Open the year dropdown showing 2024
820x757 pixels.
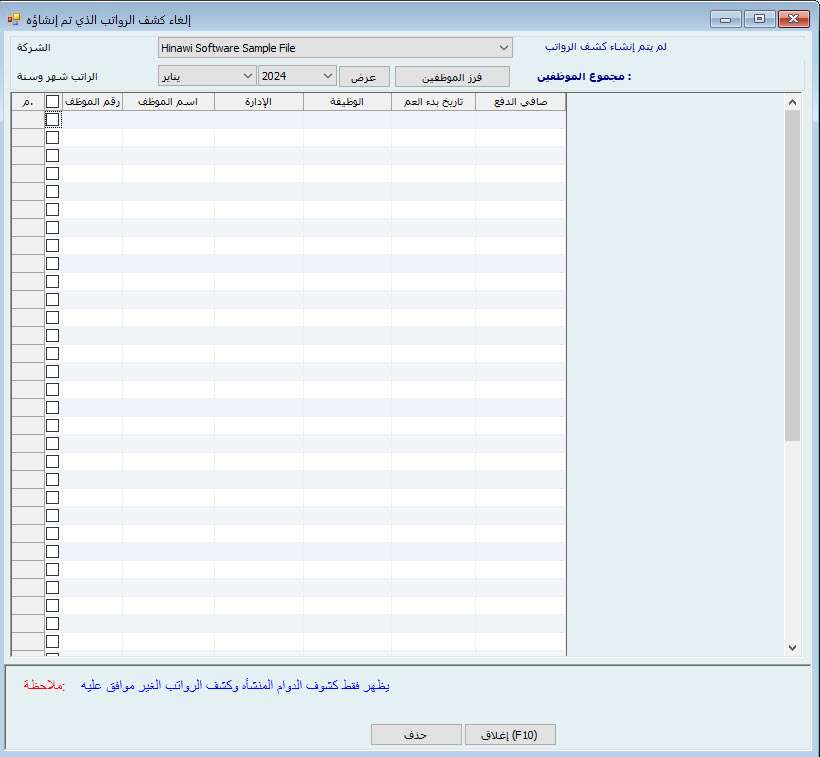coord(297,76)
